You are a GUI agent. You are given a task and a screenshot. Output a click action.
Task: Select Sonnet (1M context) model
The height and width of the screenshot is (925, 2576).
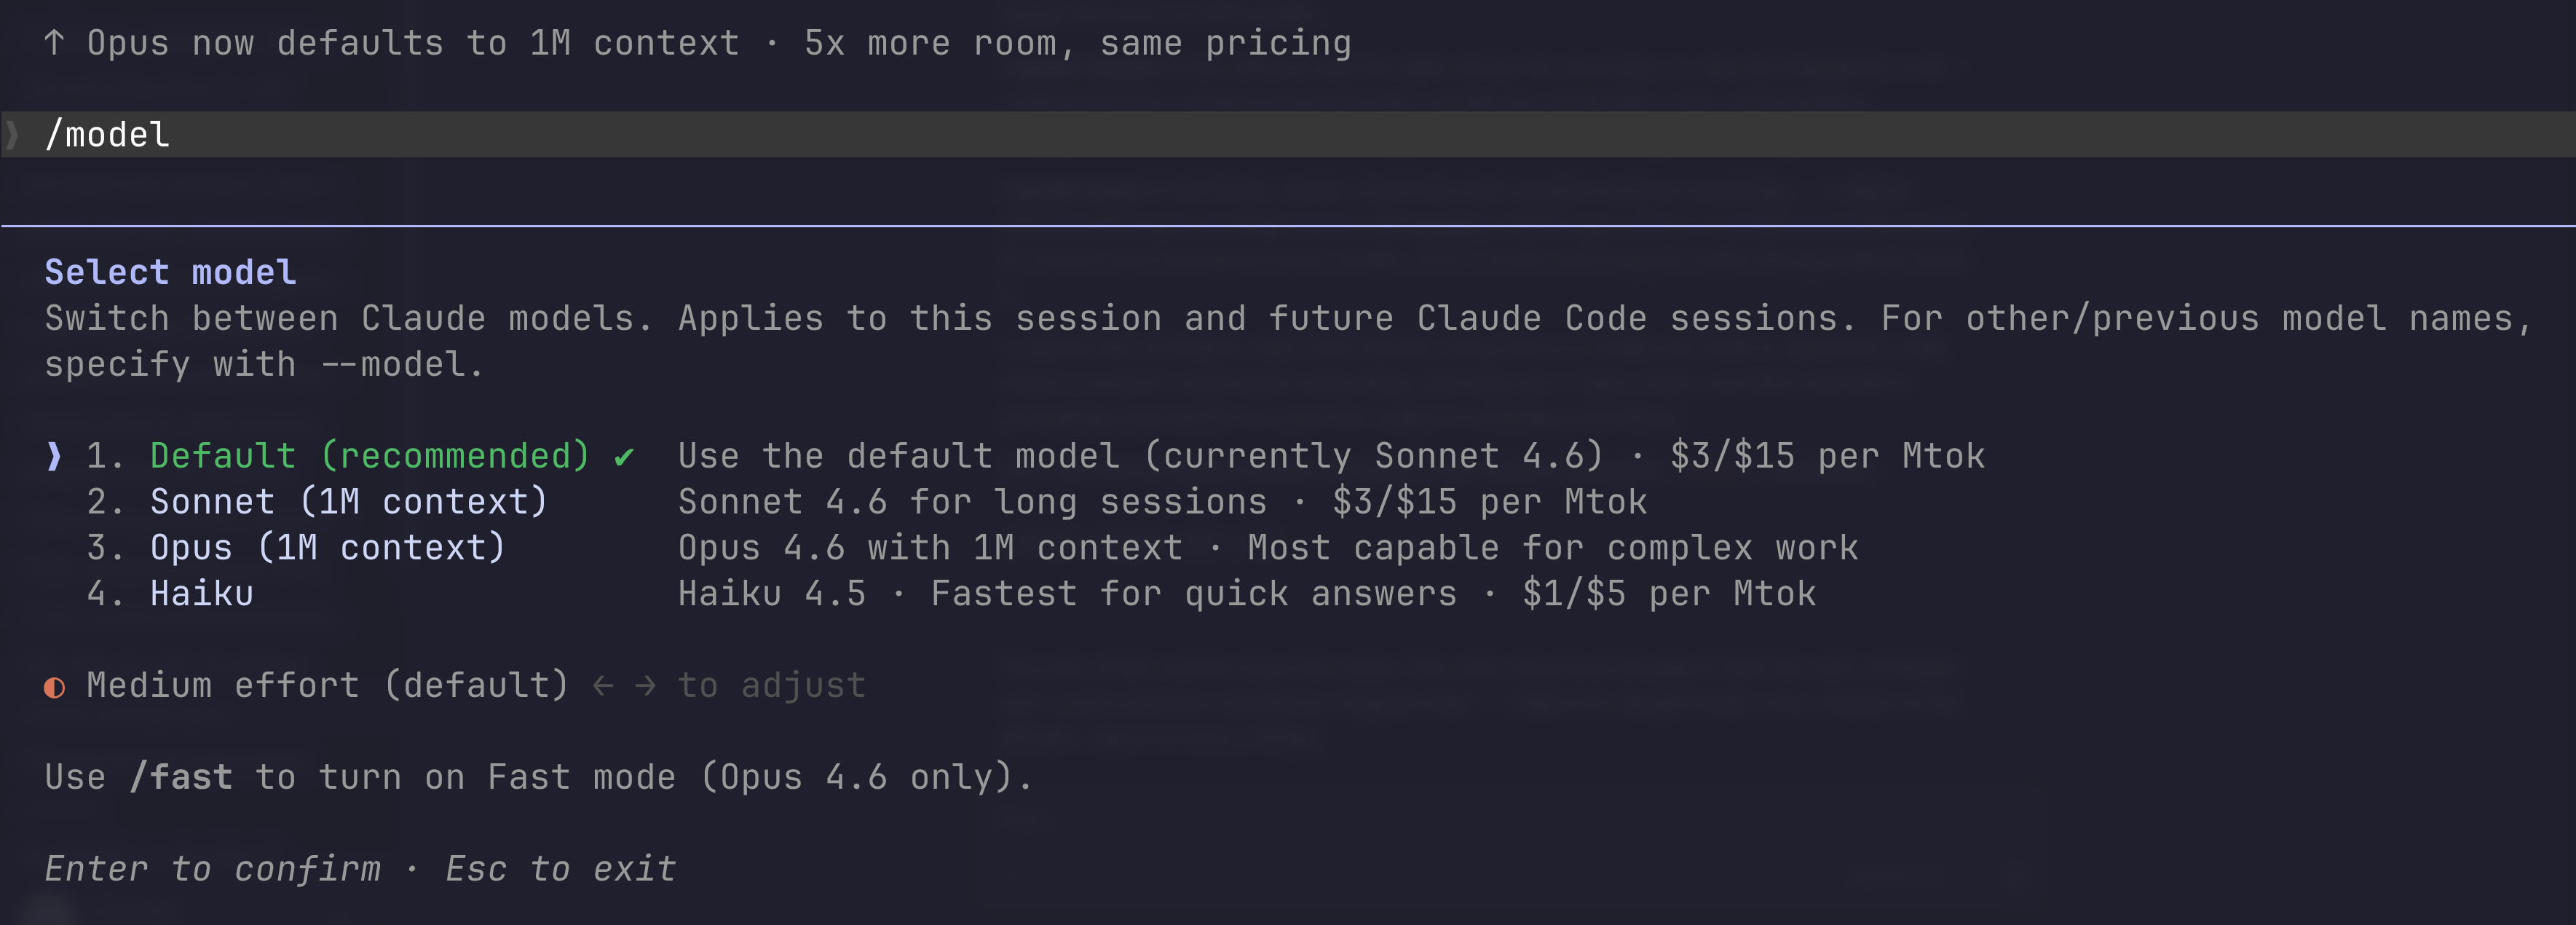click(x=349, y=501)
